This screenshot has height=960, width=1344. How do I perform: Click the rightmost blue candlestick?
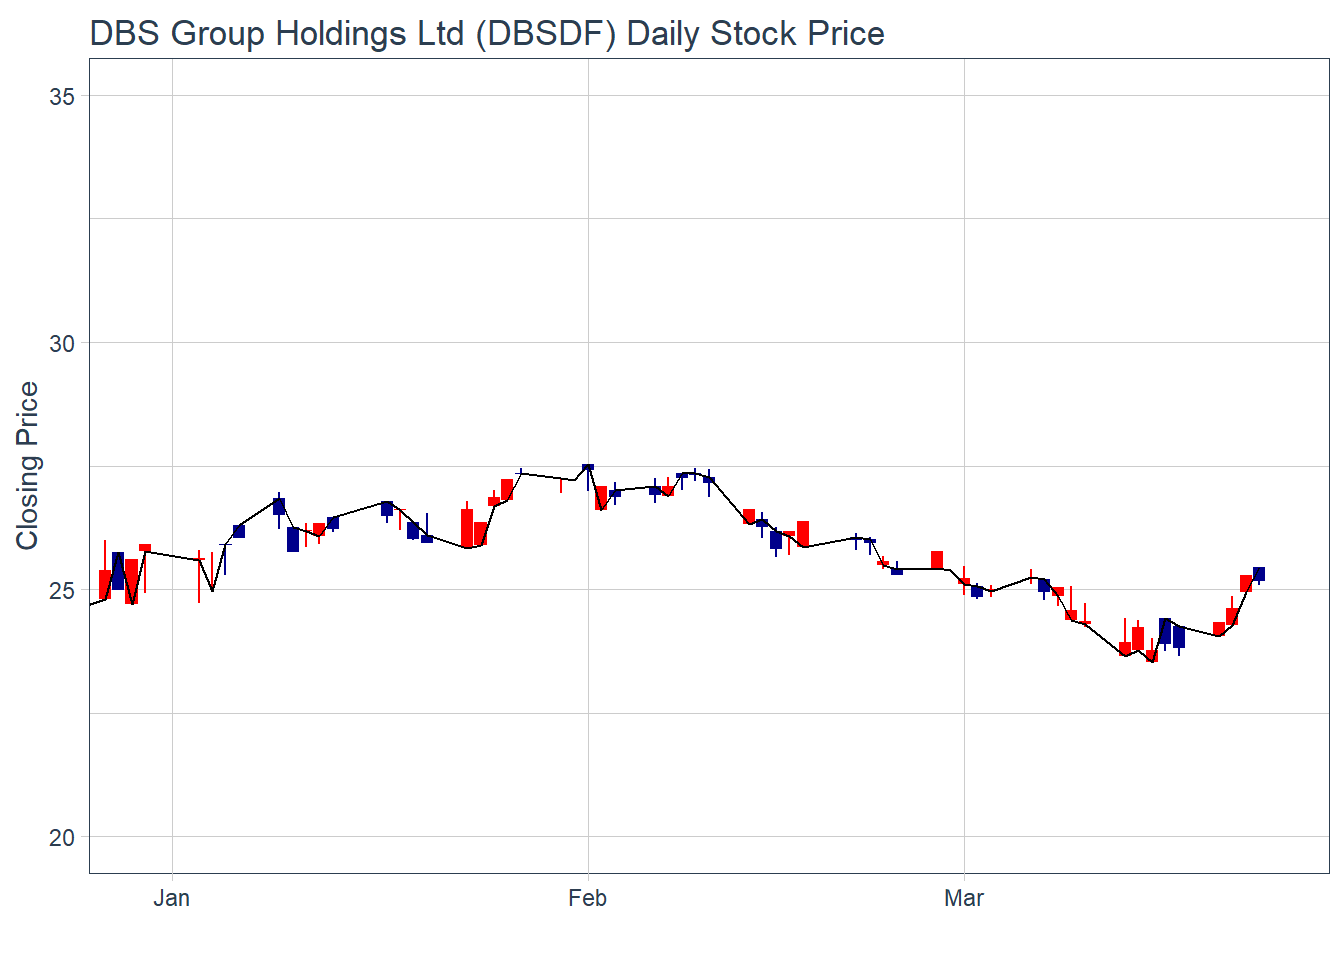pyautogui.click(x=1259, y=574)
